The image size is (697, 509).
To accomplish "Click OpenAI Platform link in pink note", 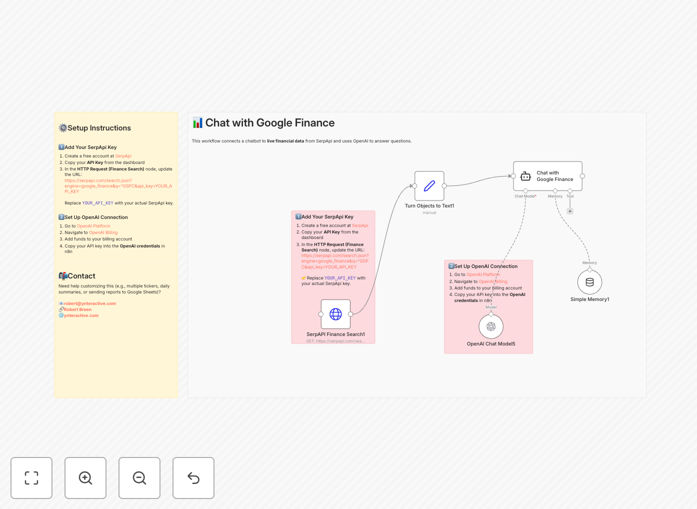I will tap(483, 274).
